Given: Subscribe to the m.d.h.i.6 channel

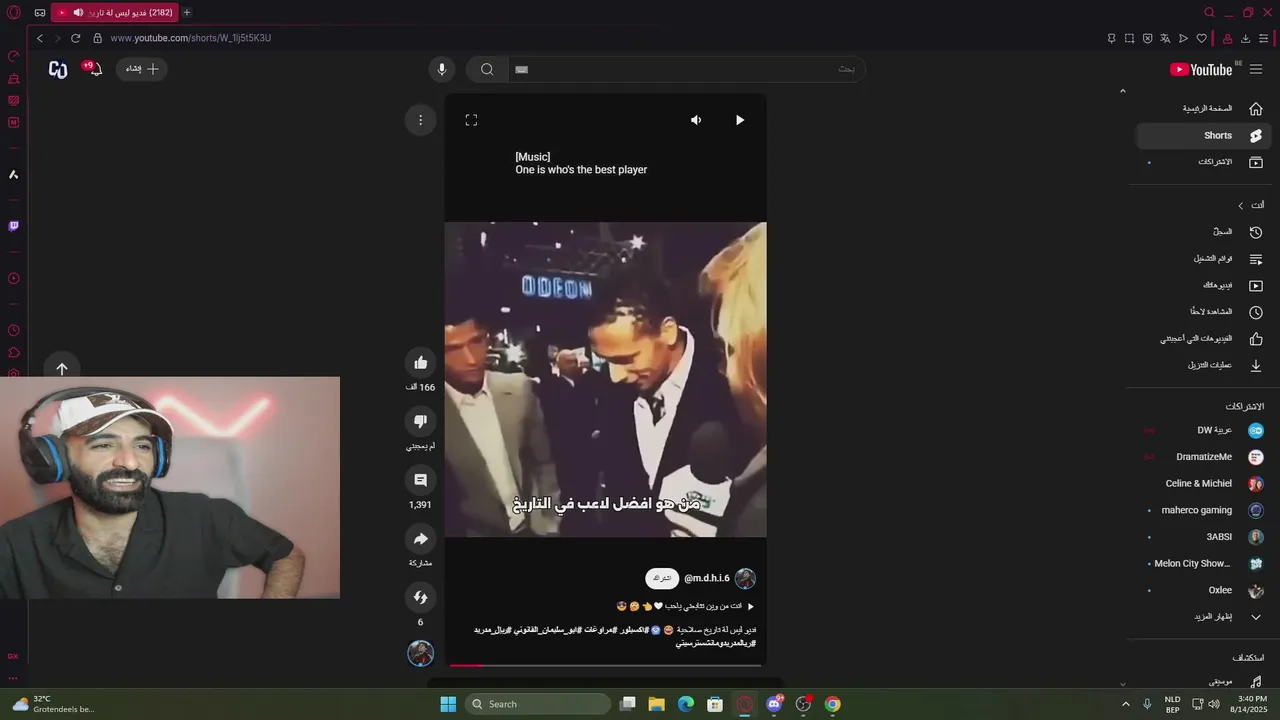Looking at the screenshot, I should click(x=662, y=578).
